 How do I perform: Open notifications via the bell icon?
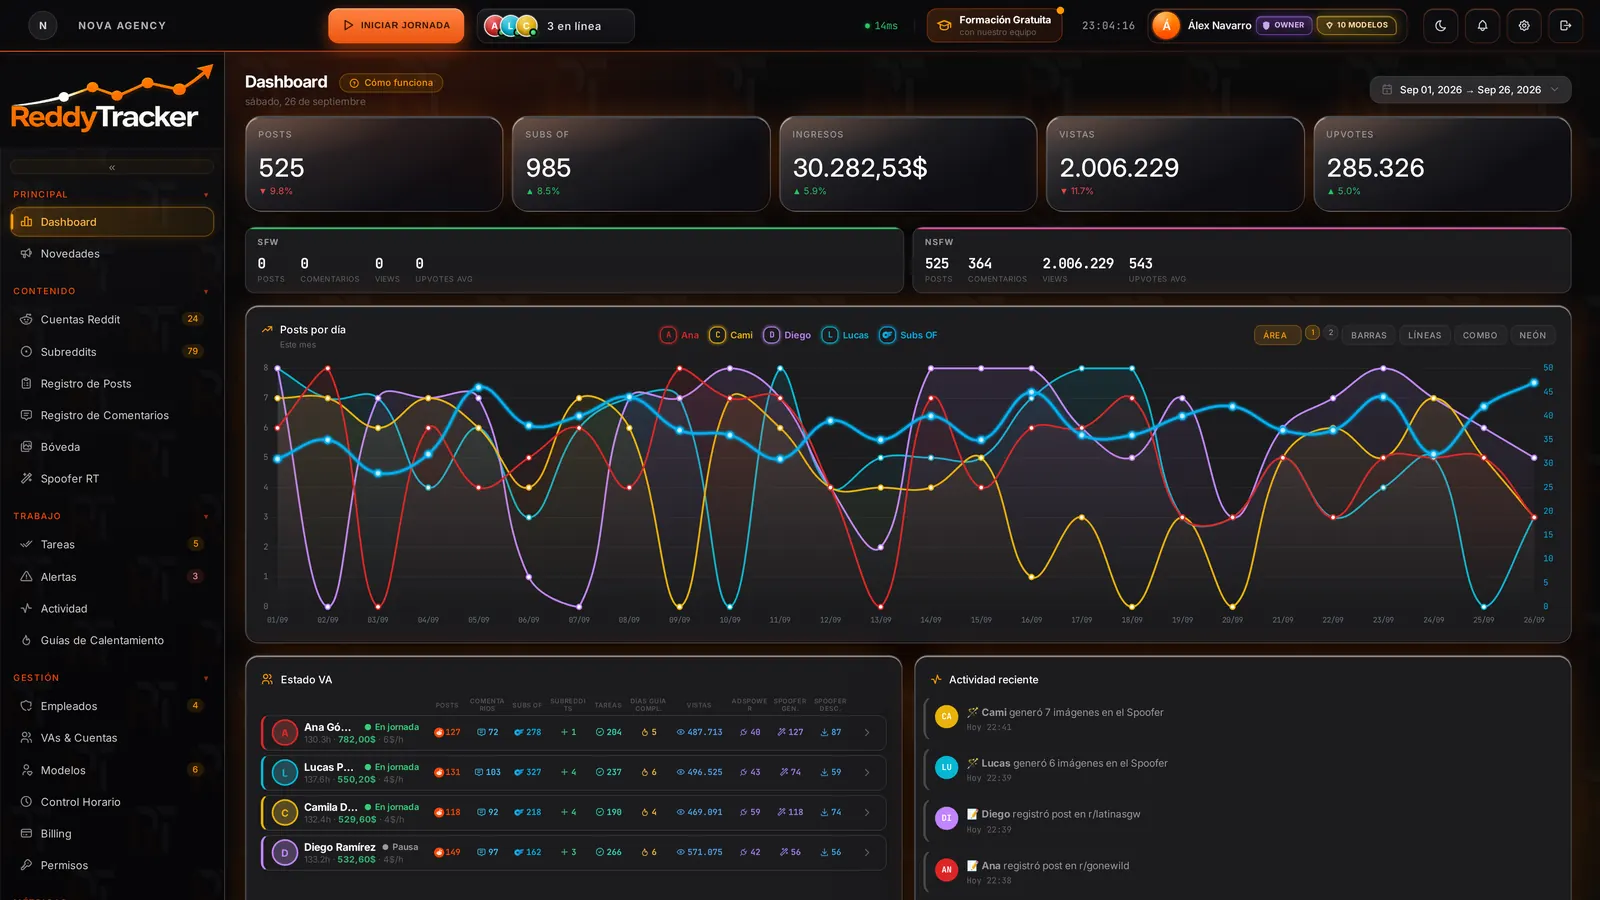tap(1483, 26)
